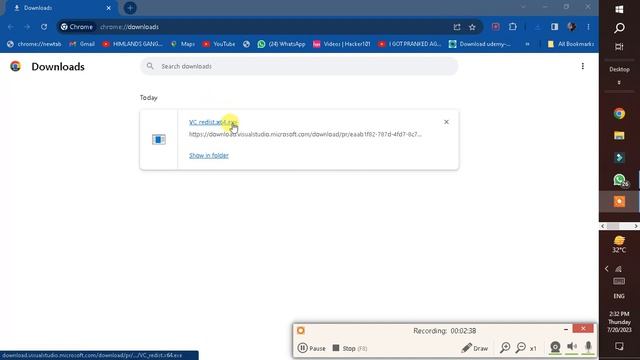Open the VC_redist.x64.exe download link
Viewport: 640px width, 360px height.
[213, 122]
